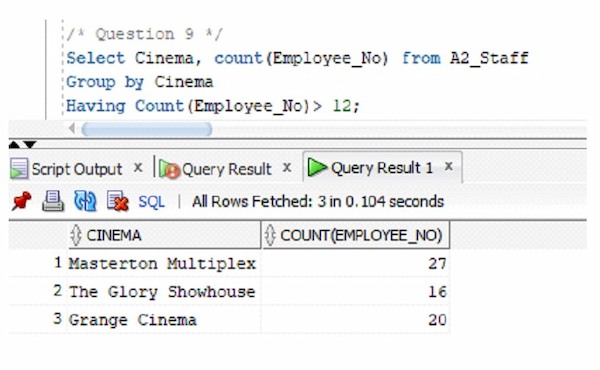Click the editor horizontal scrollbar thumb
Image resolution: width=600 pixels, height=370 pixels.
tap(147, 129)
